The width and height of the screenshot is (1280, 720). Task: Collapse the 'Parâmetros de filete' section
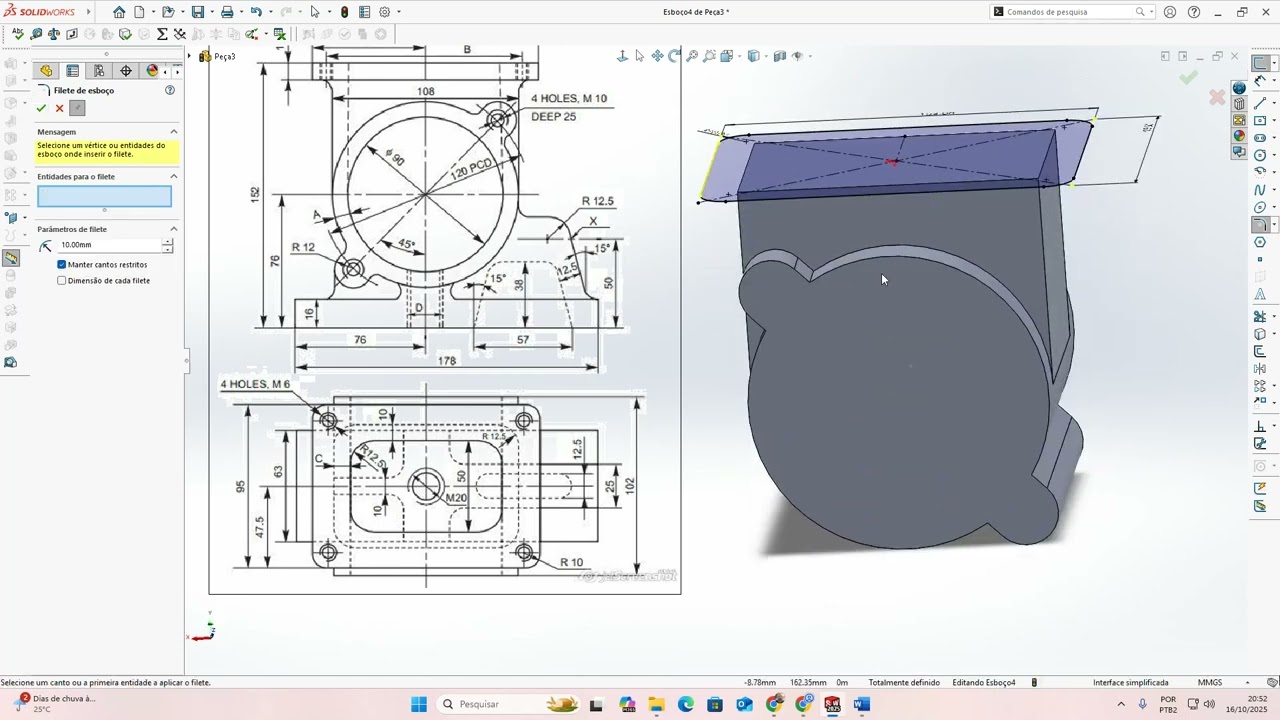[173, 229]
